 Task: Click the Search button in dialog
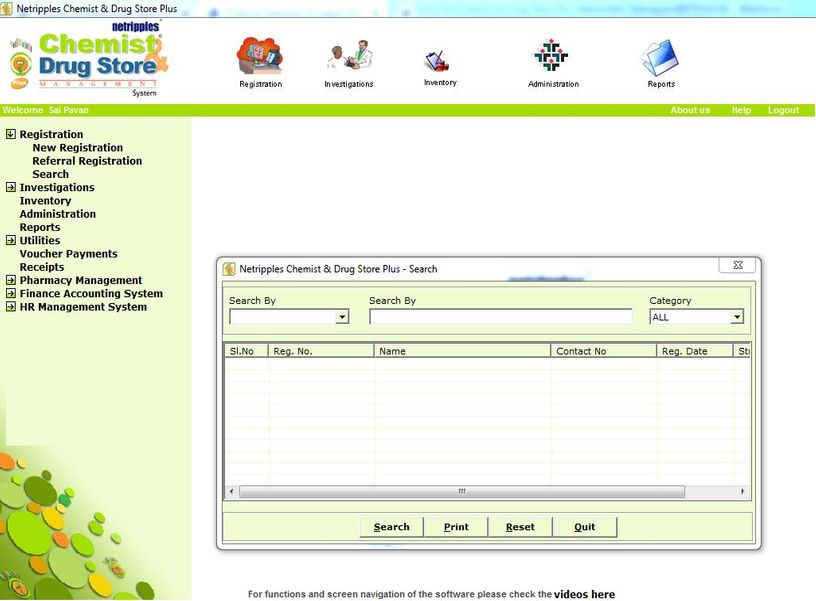pyautogui.click(x=391, y=527)
